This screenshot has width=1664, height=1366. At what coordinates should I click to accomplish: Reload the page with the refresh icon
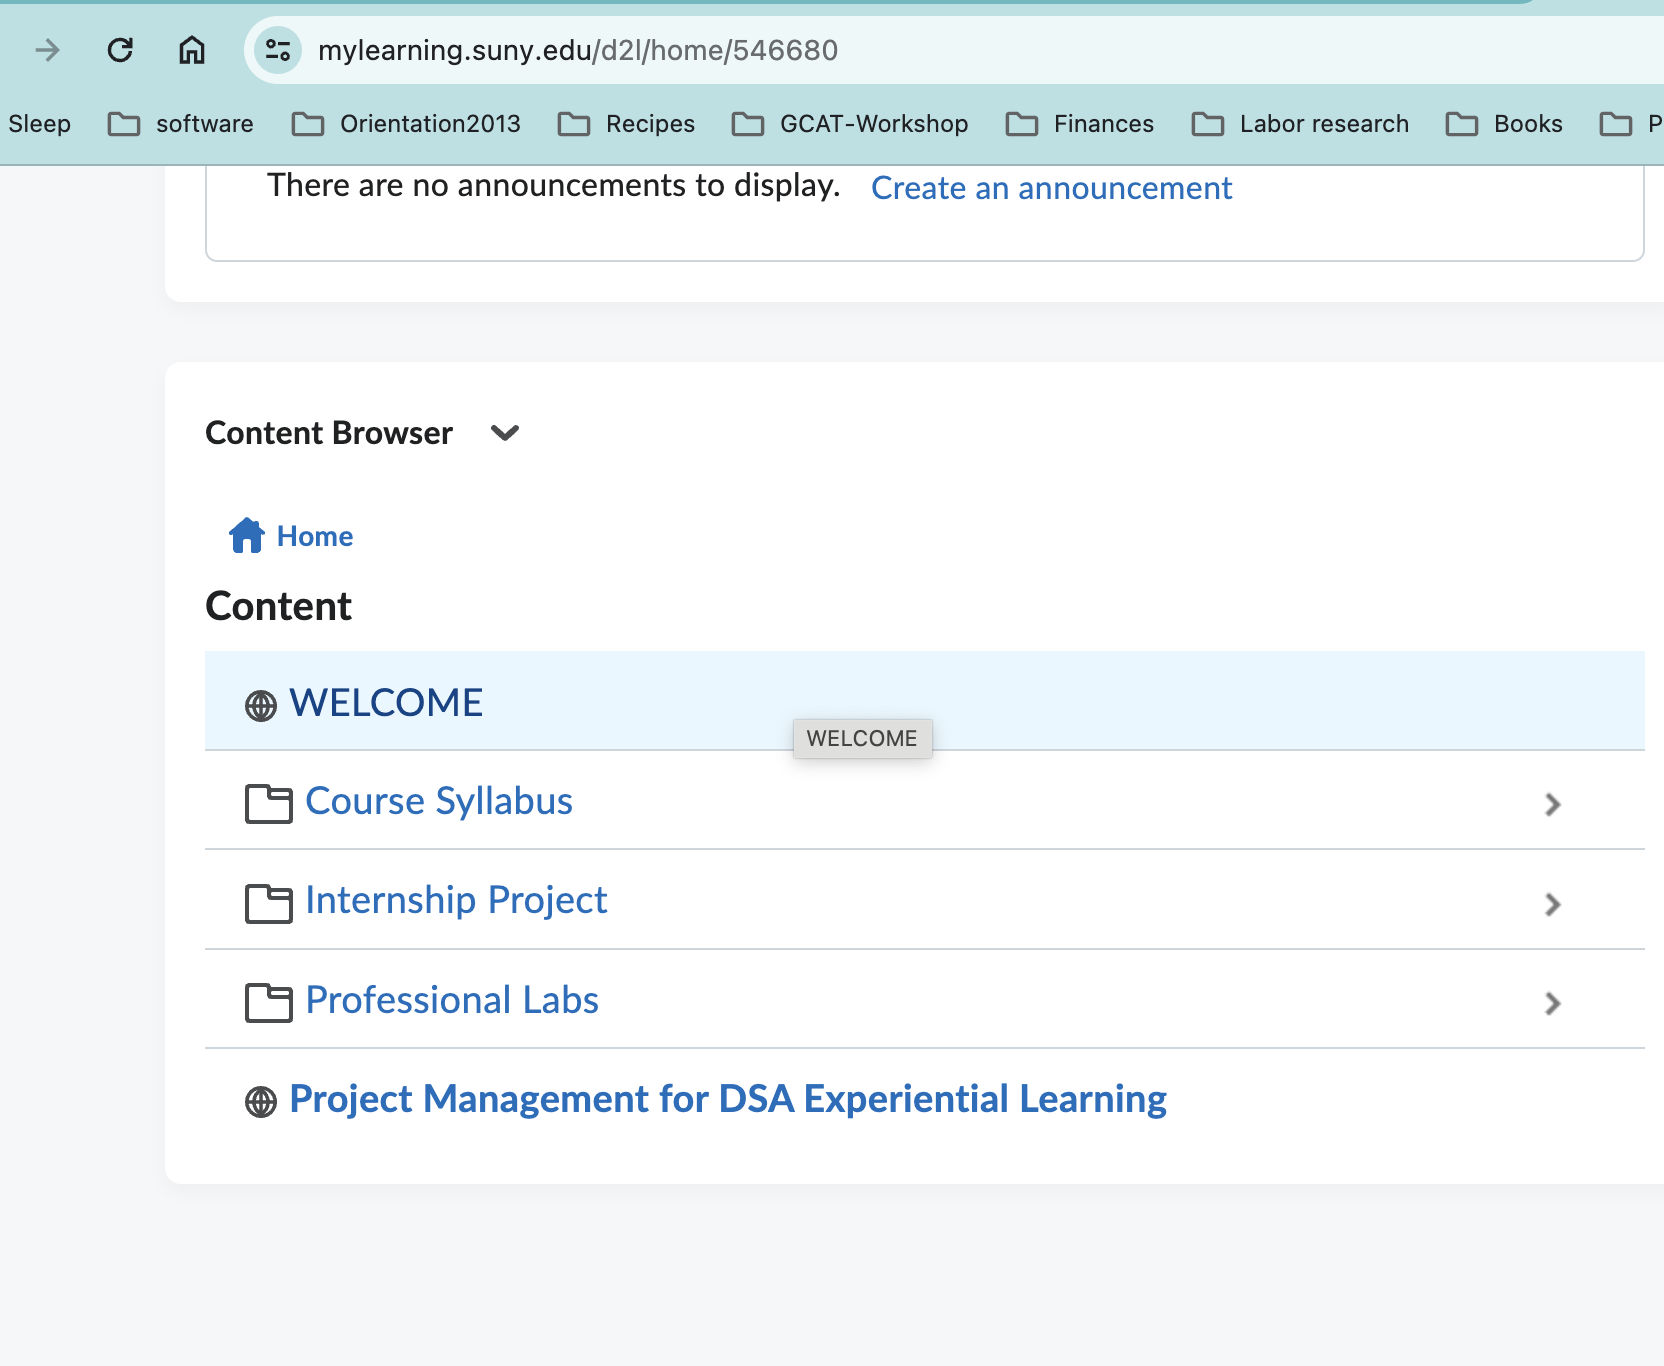click(120, 50)
